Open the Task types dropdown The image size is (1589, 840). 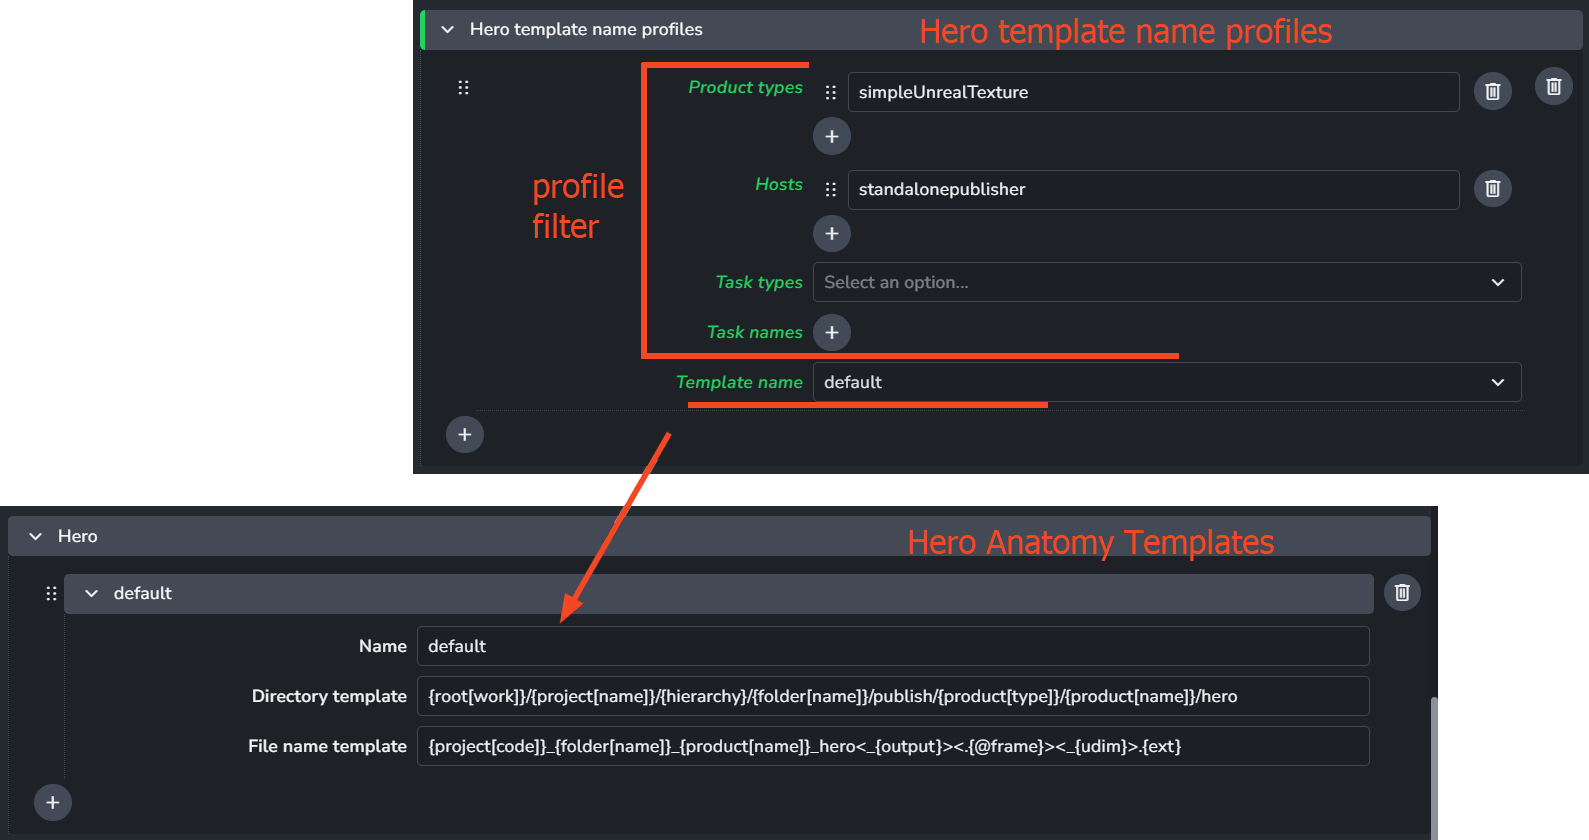[1166, 282]
